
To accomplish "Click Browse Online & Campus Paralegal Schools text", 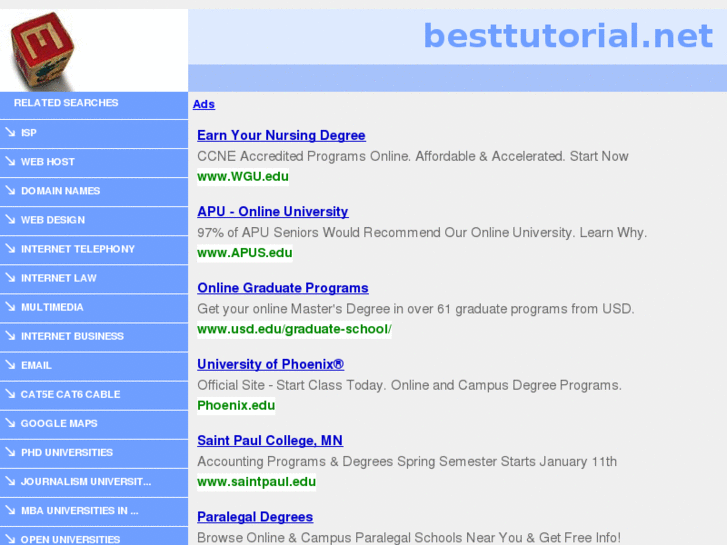I will [409, 538].
